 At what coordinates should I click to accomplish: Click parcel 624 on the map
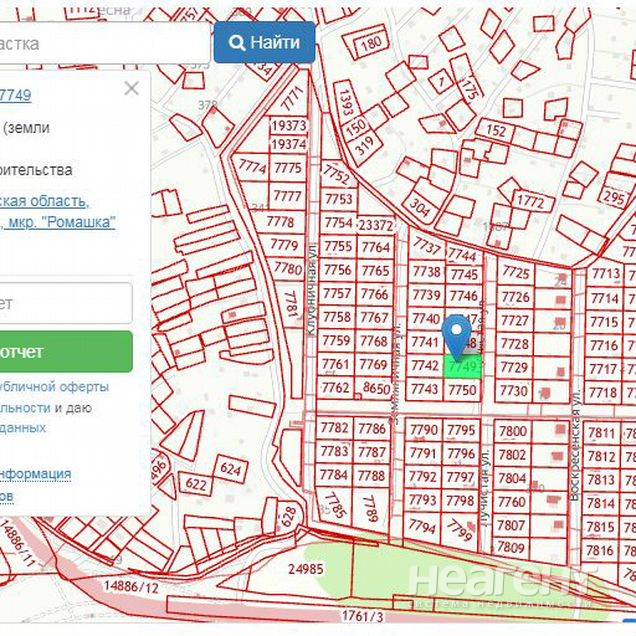click(230, 467)
